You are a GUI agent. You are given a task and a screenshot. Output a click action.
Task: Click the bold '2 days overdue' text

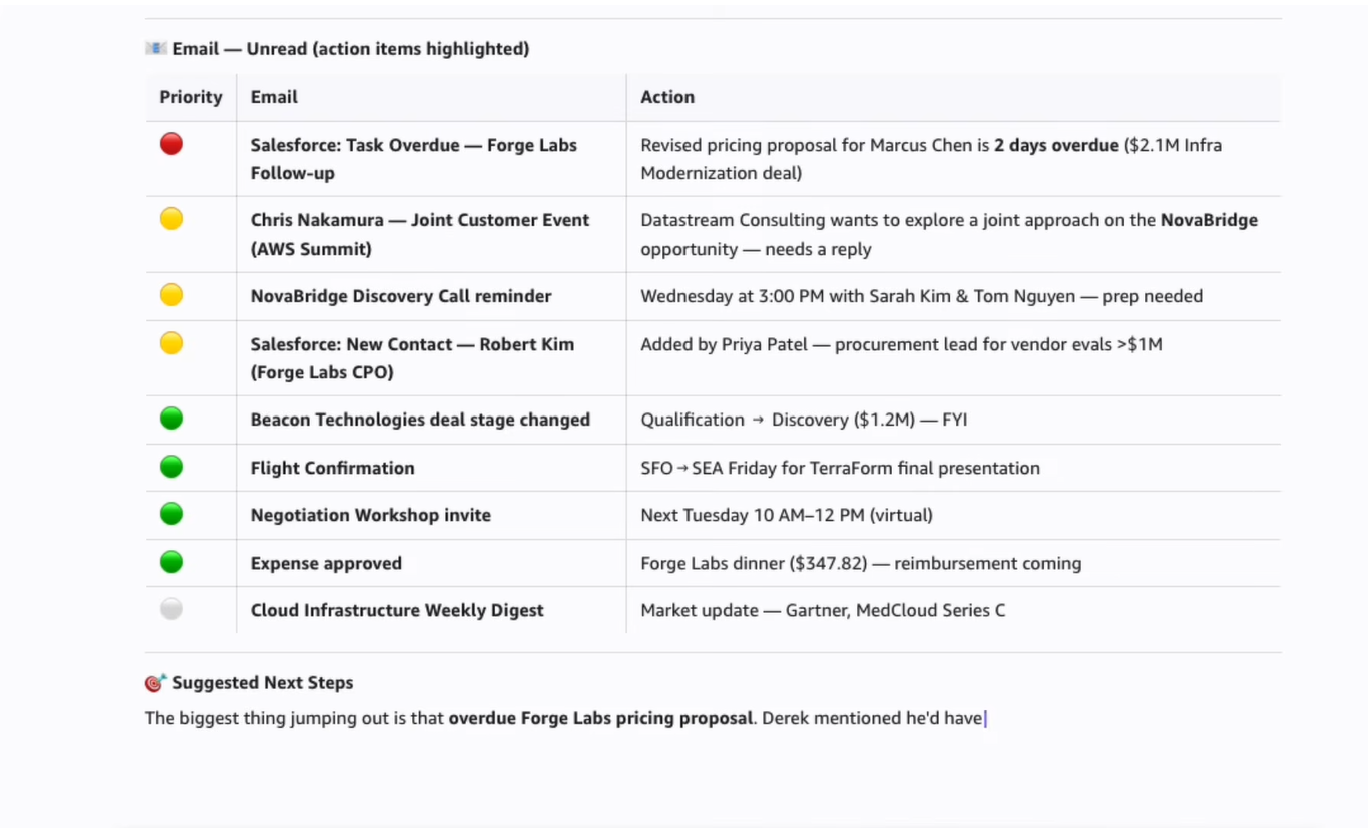tap(1055, 145)
